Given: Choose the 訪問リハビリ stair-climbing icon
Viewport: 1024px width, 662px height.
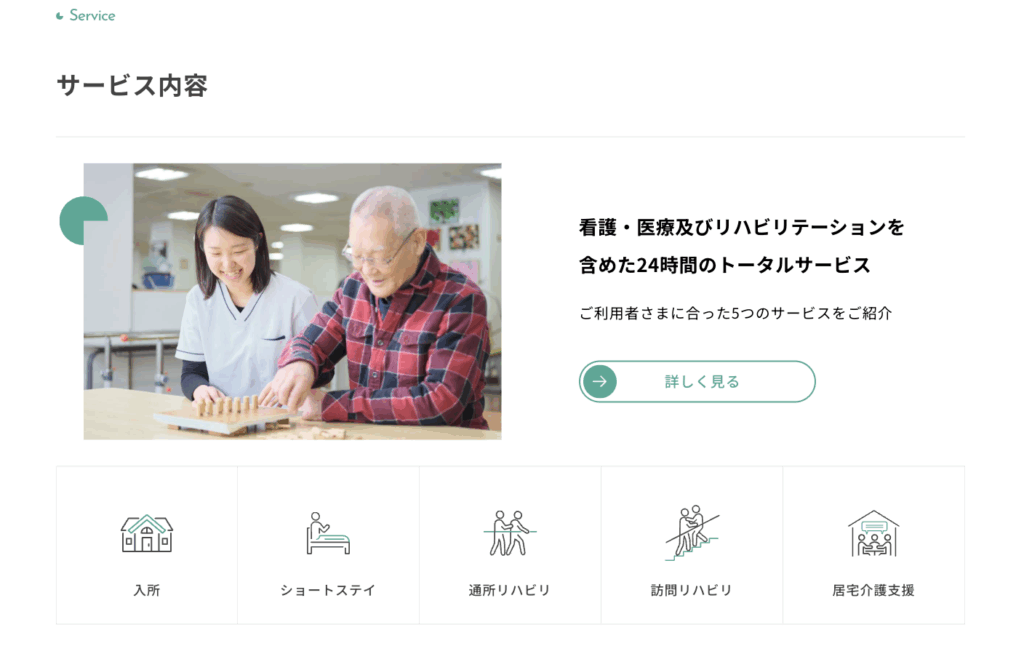Looking at the screenshot, I should (x=692, y=532).
